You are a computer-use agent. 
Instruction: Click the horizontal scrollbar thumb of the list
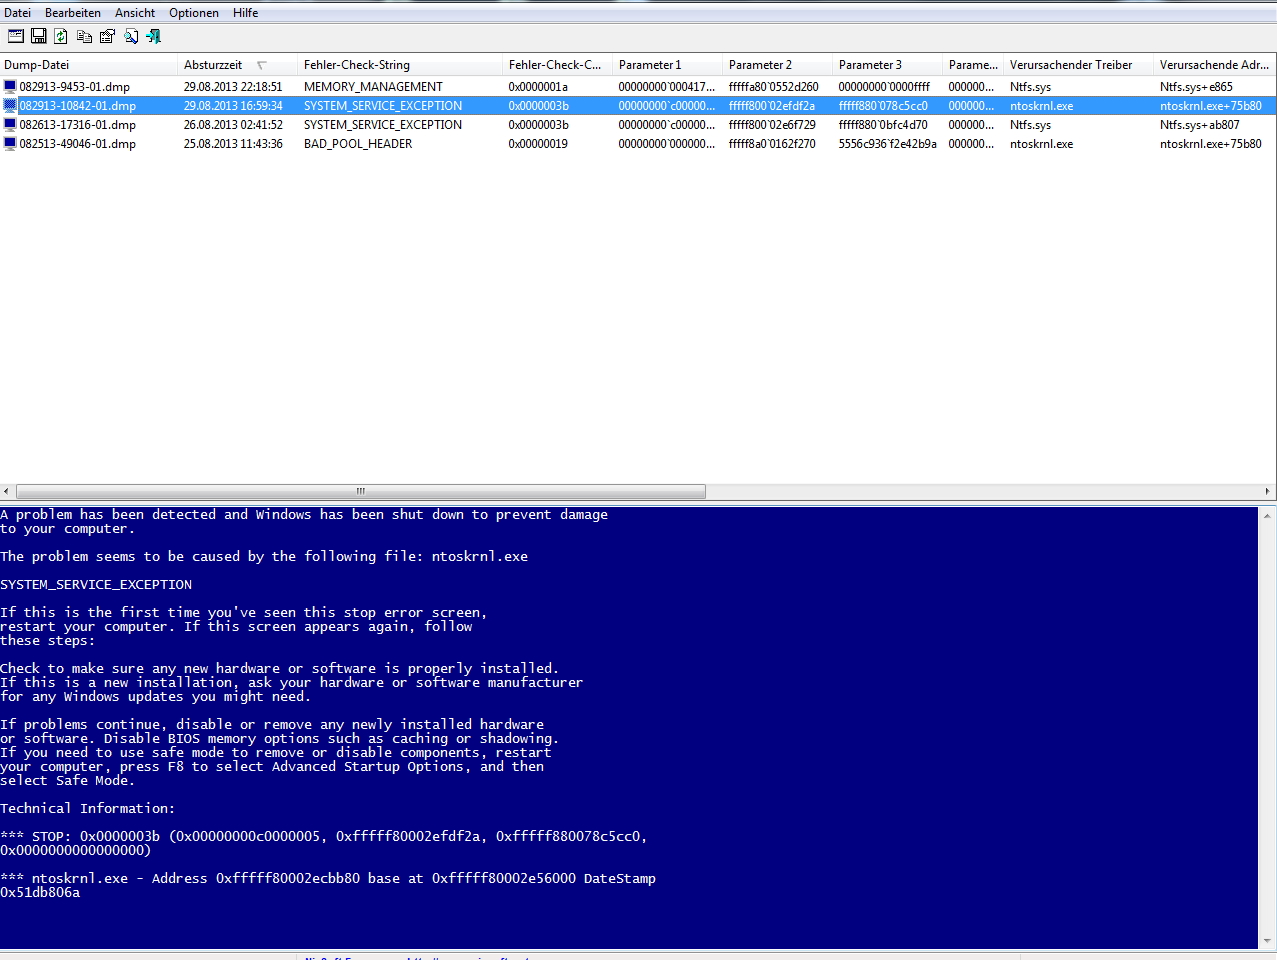click(x=360, y=491)
